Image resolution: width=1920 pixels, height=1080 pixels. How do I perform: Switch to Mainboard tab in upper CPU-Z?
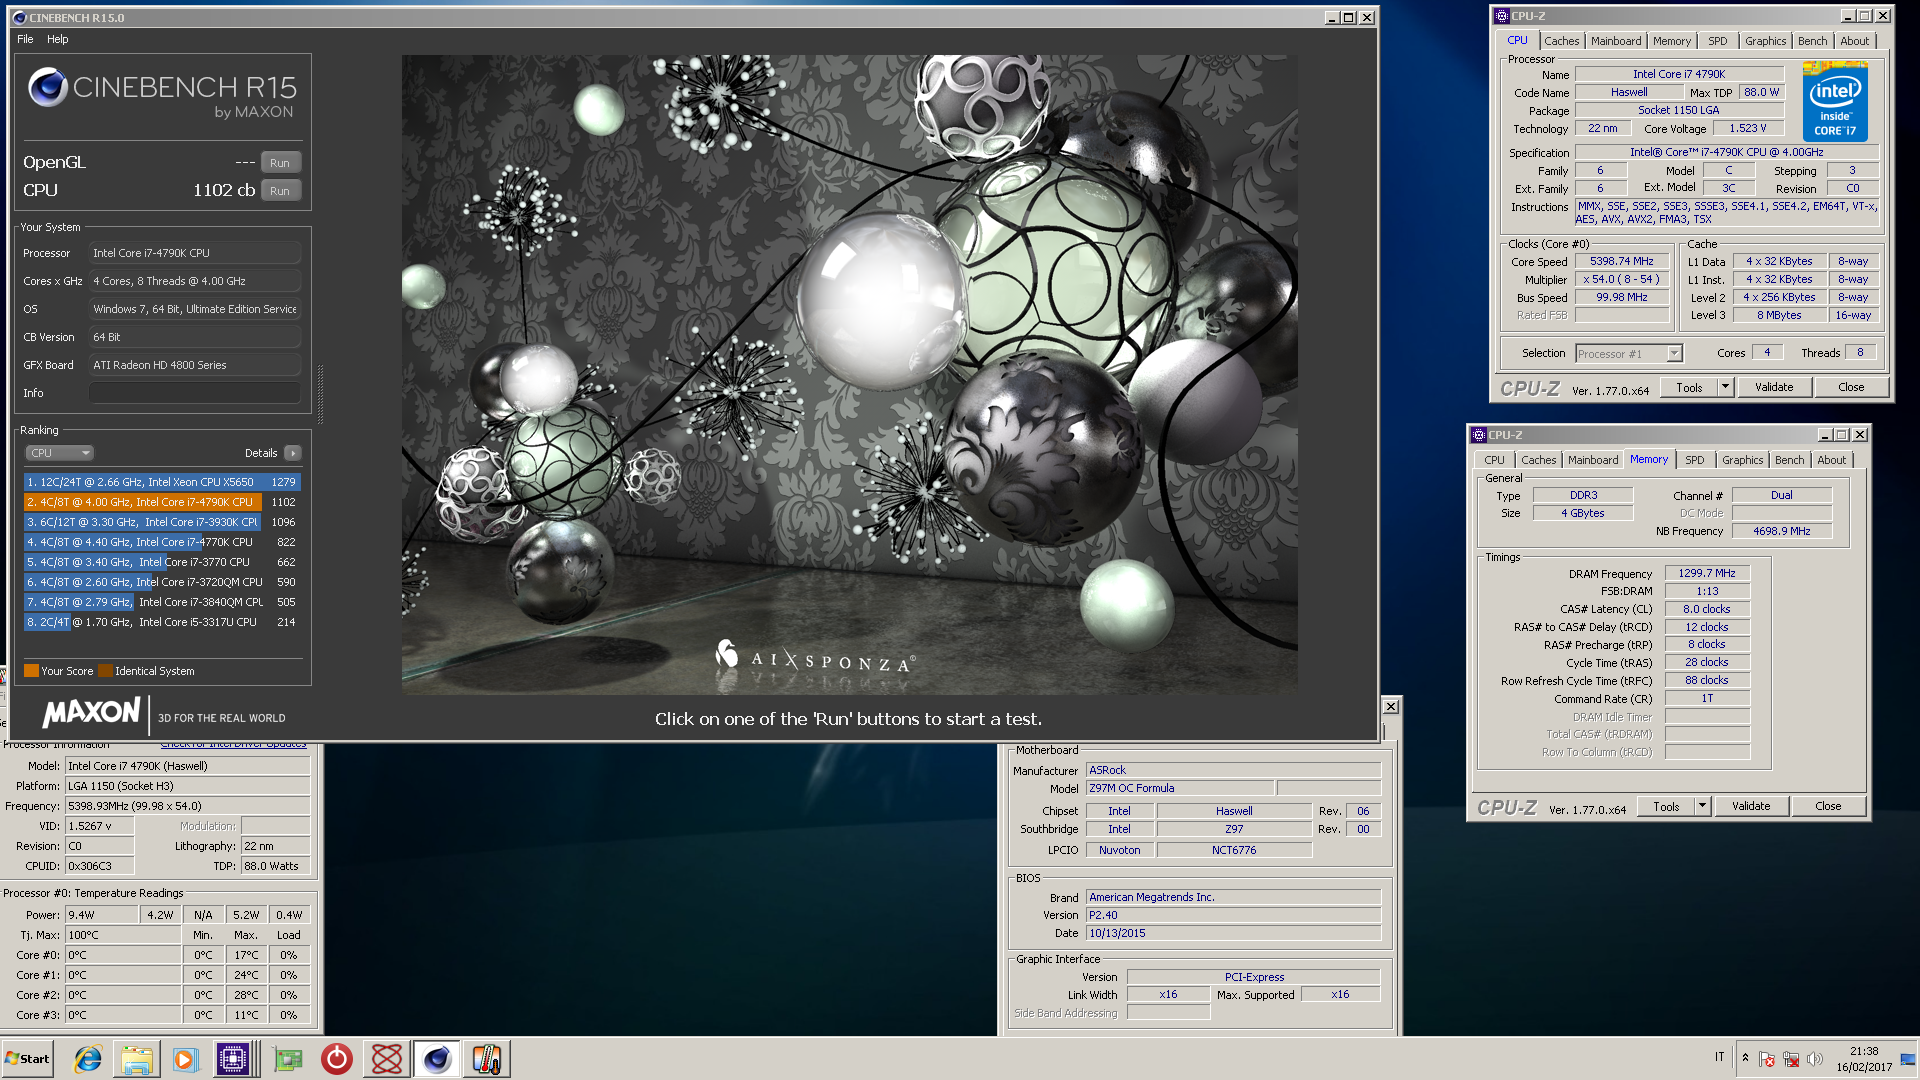coord(1616,41)
